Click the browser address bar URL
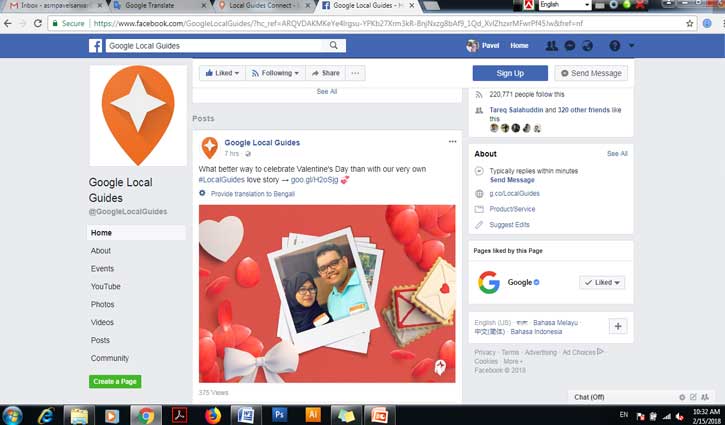Image resolution: width=725 pixels, height=425 pixels. 338,23
